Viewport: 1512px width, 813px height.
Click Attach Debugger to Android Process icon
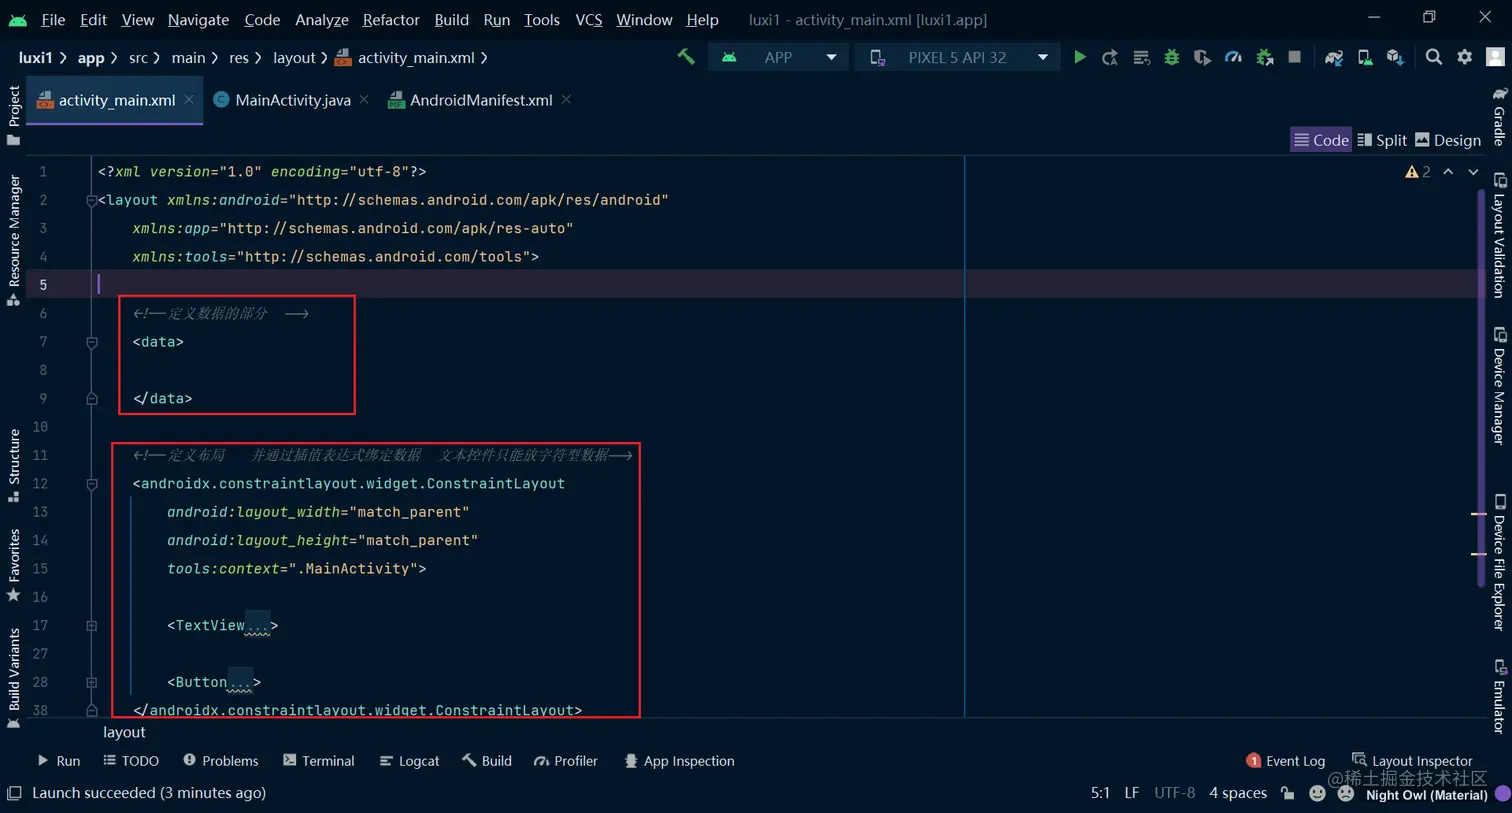[x=1264, y=57]
